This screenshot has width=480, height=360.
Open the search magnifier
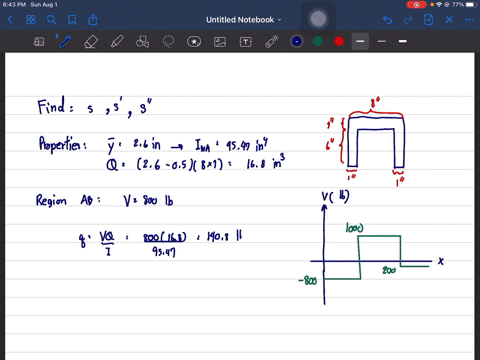(x=51, y=20)
